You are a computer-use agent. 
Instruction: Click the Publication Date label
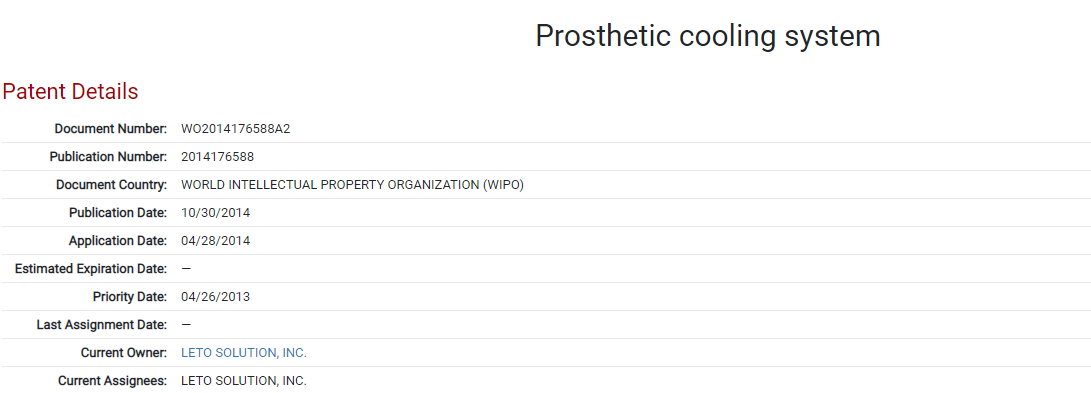click(118, 213)
